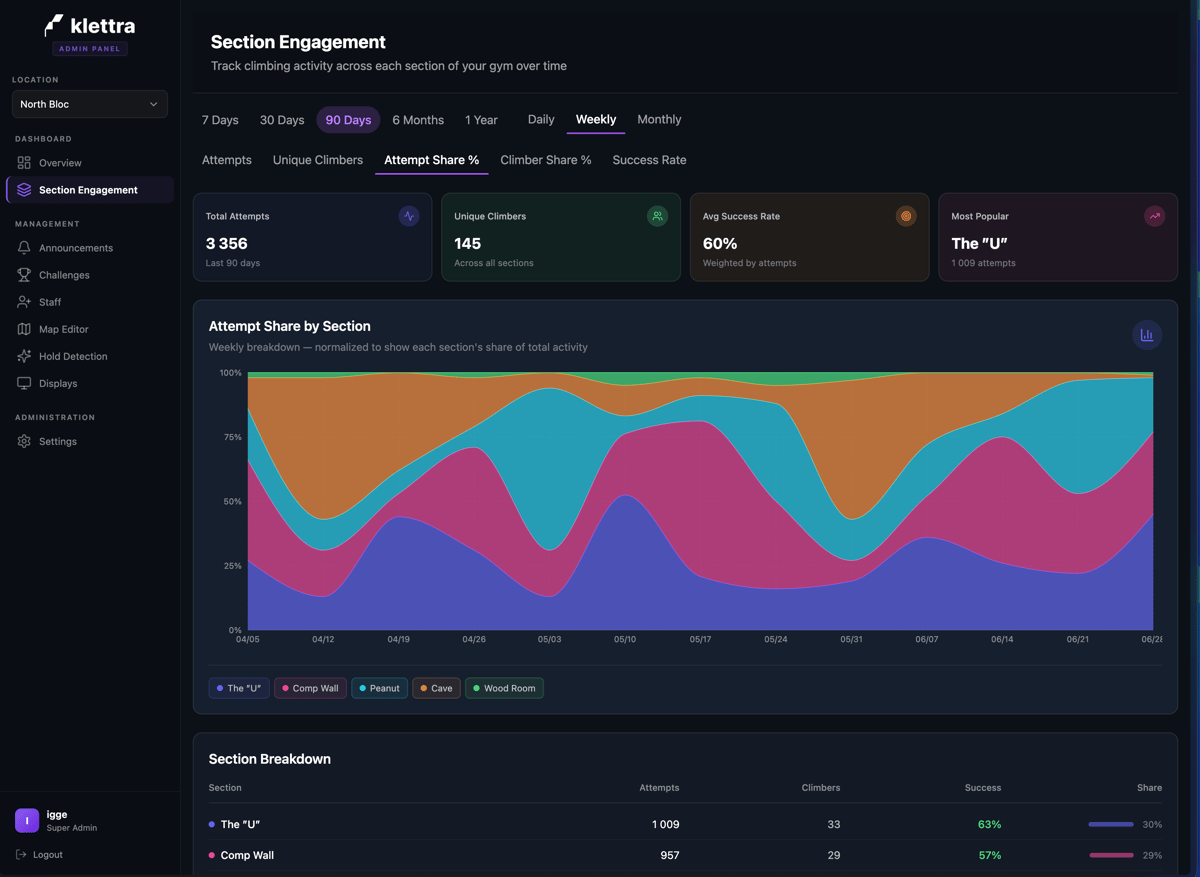1200x877 pixels.
Task: Click the Climbers column header
Action: click(821, 788)
